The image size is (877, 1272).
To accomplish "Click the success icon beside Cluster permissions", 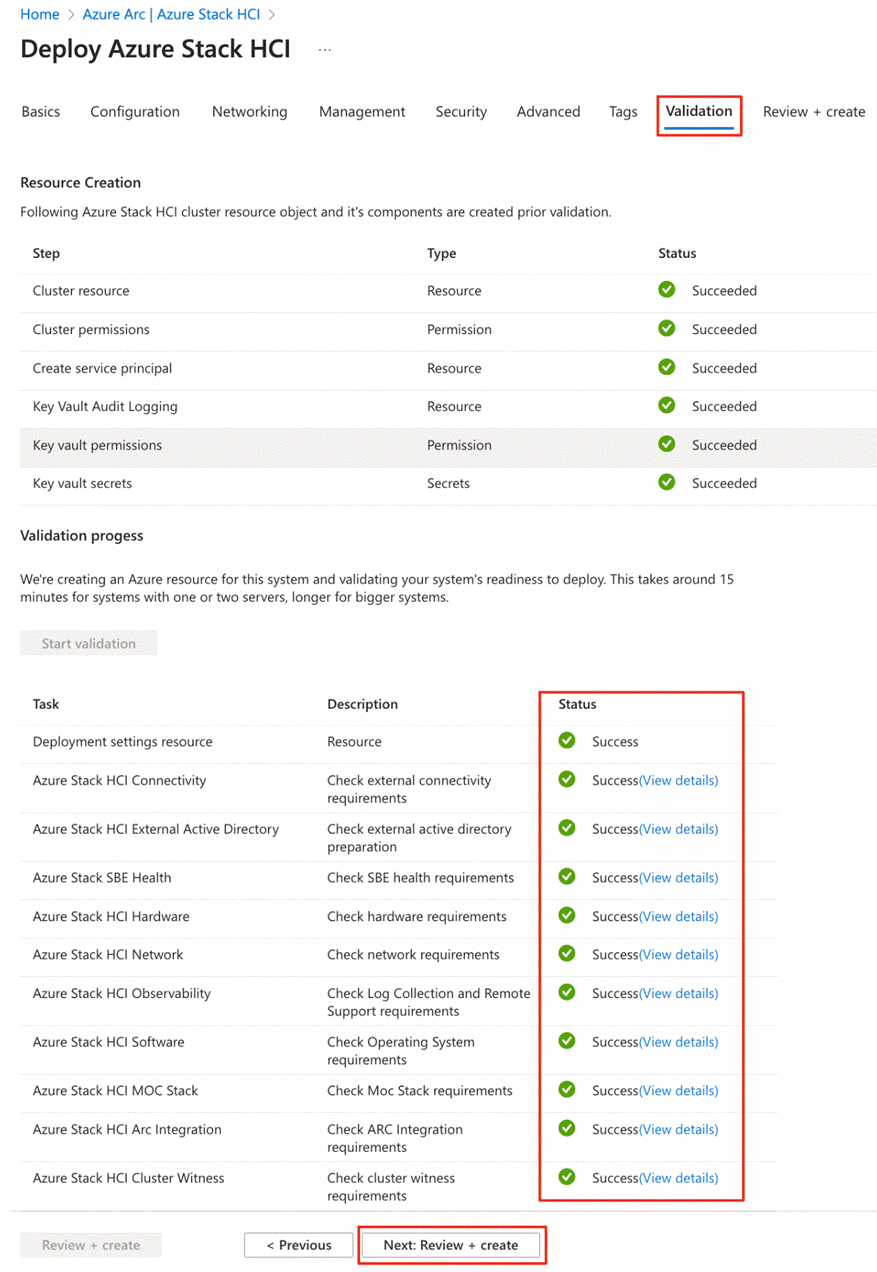I will pos(667,328).
